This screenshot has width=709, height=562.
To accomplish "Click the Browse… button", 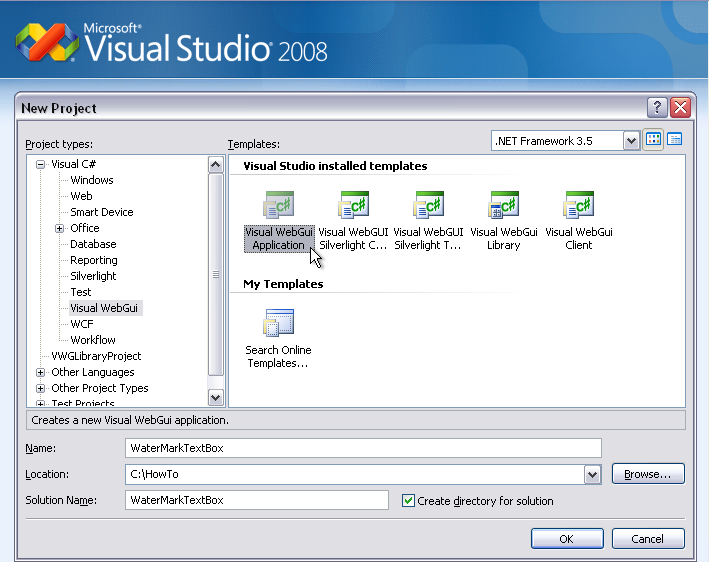I will 648,474.
